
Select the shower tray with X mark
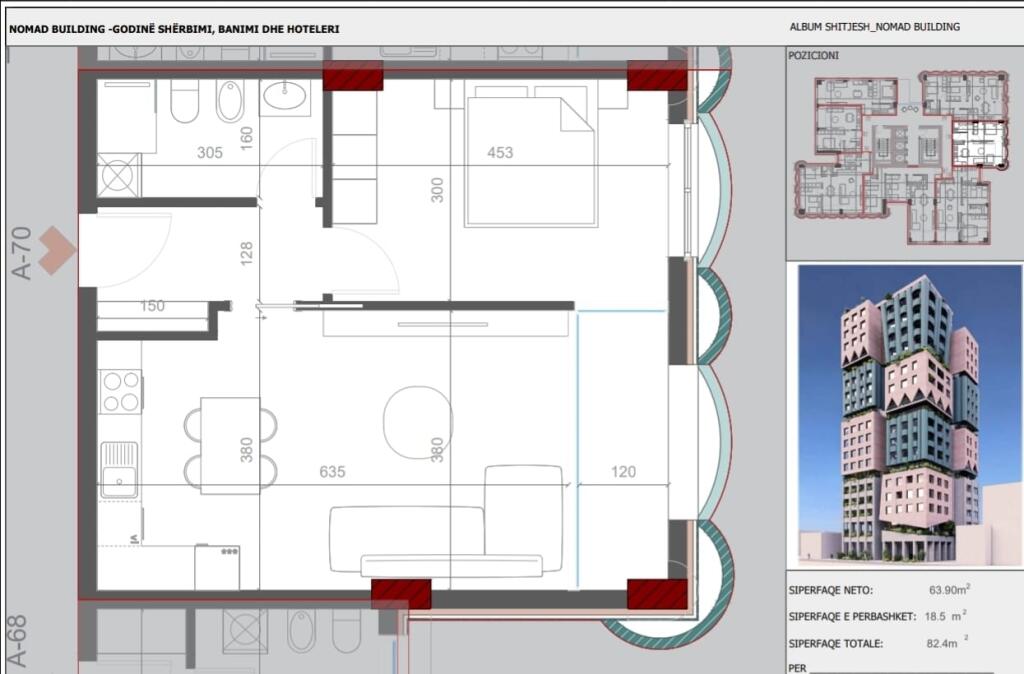[x=119, y=177]
